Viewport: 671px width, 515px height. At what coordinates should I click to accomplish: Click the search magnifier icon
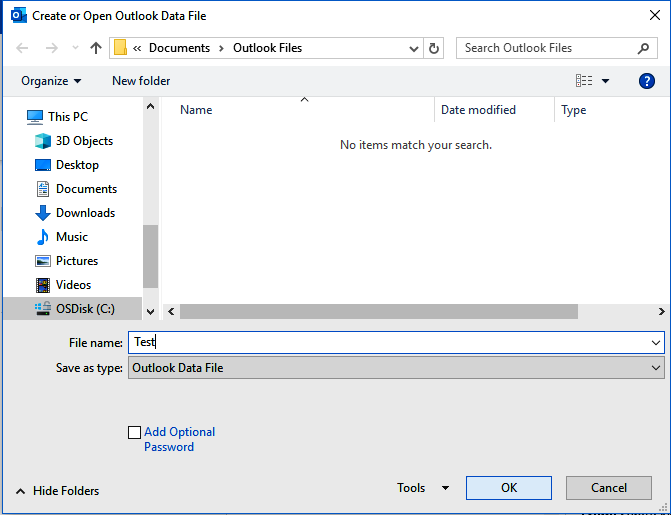(x=643, y=48)
